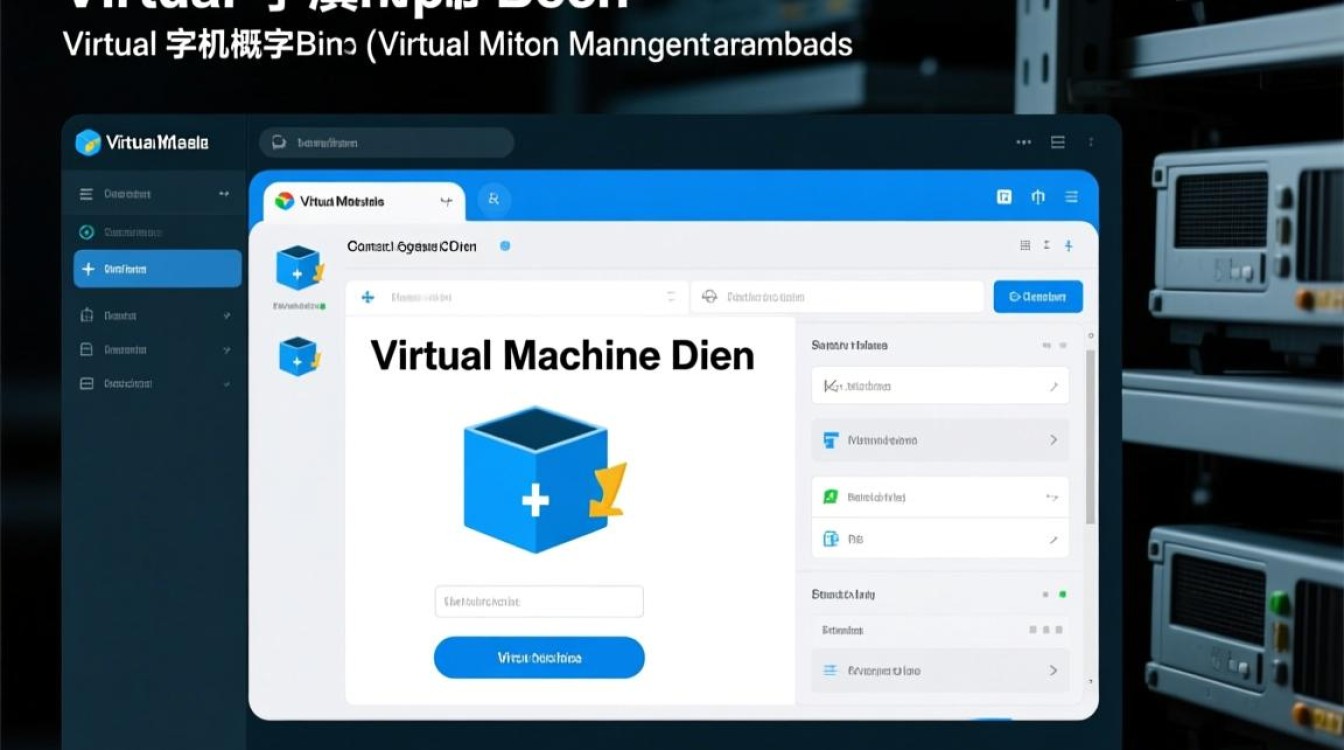Click the green icon in the right panel list
The height and width of the screenshot is (750, 1344).
[830, 497]
